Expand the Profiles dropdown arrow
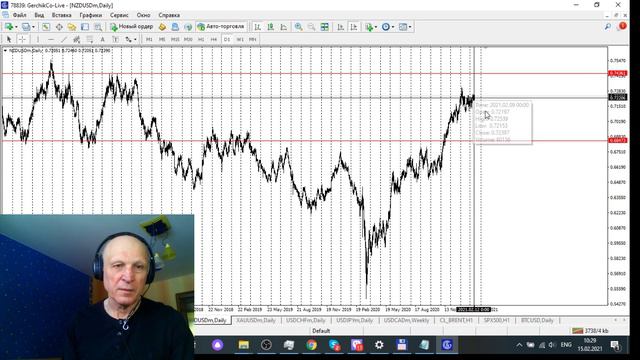The image size is (640, 360). pos(33,27)
